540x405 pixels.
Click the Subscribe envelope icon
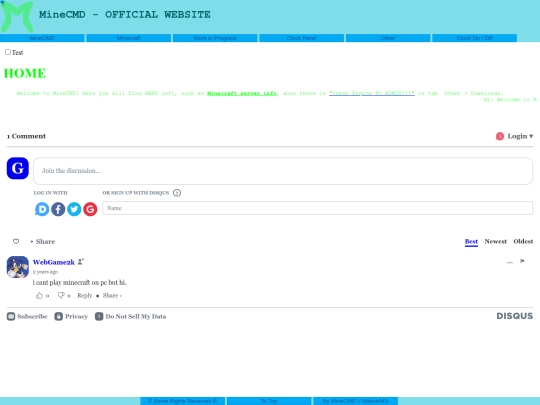(x=11, y=316)
